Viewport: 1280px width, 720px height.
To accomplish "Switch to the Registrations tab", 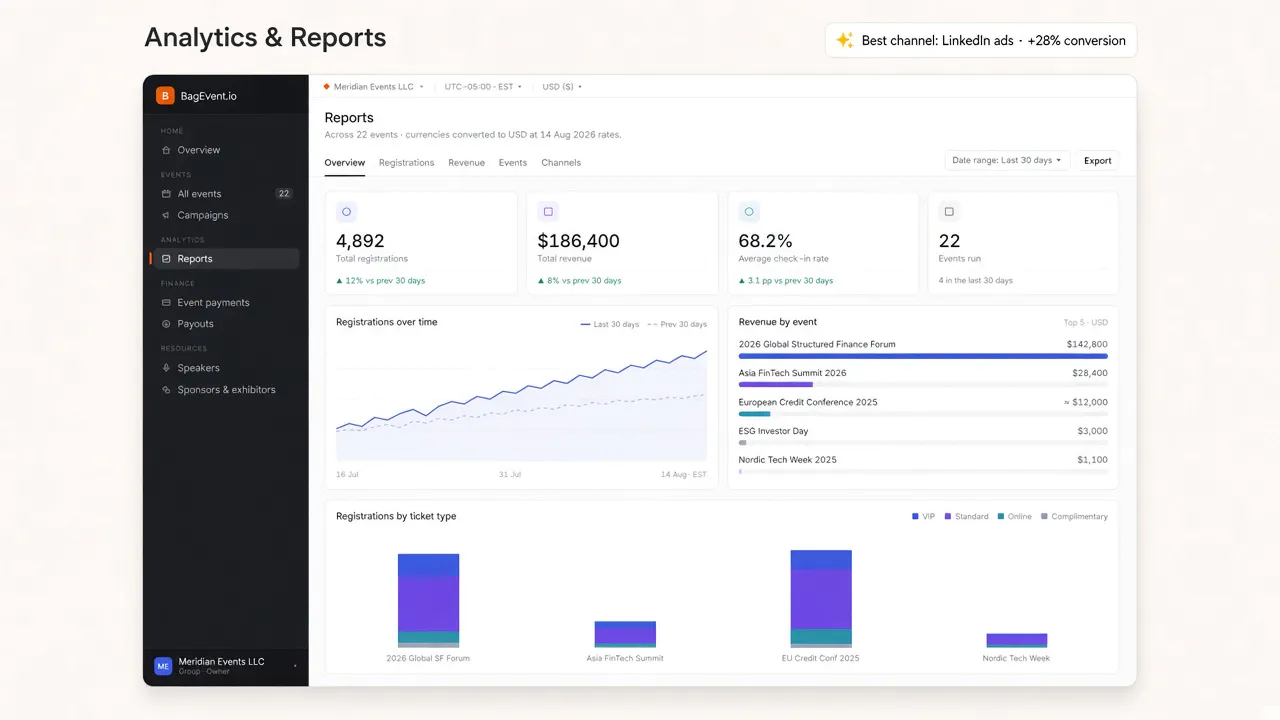I will [407, 163].
